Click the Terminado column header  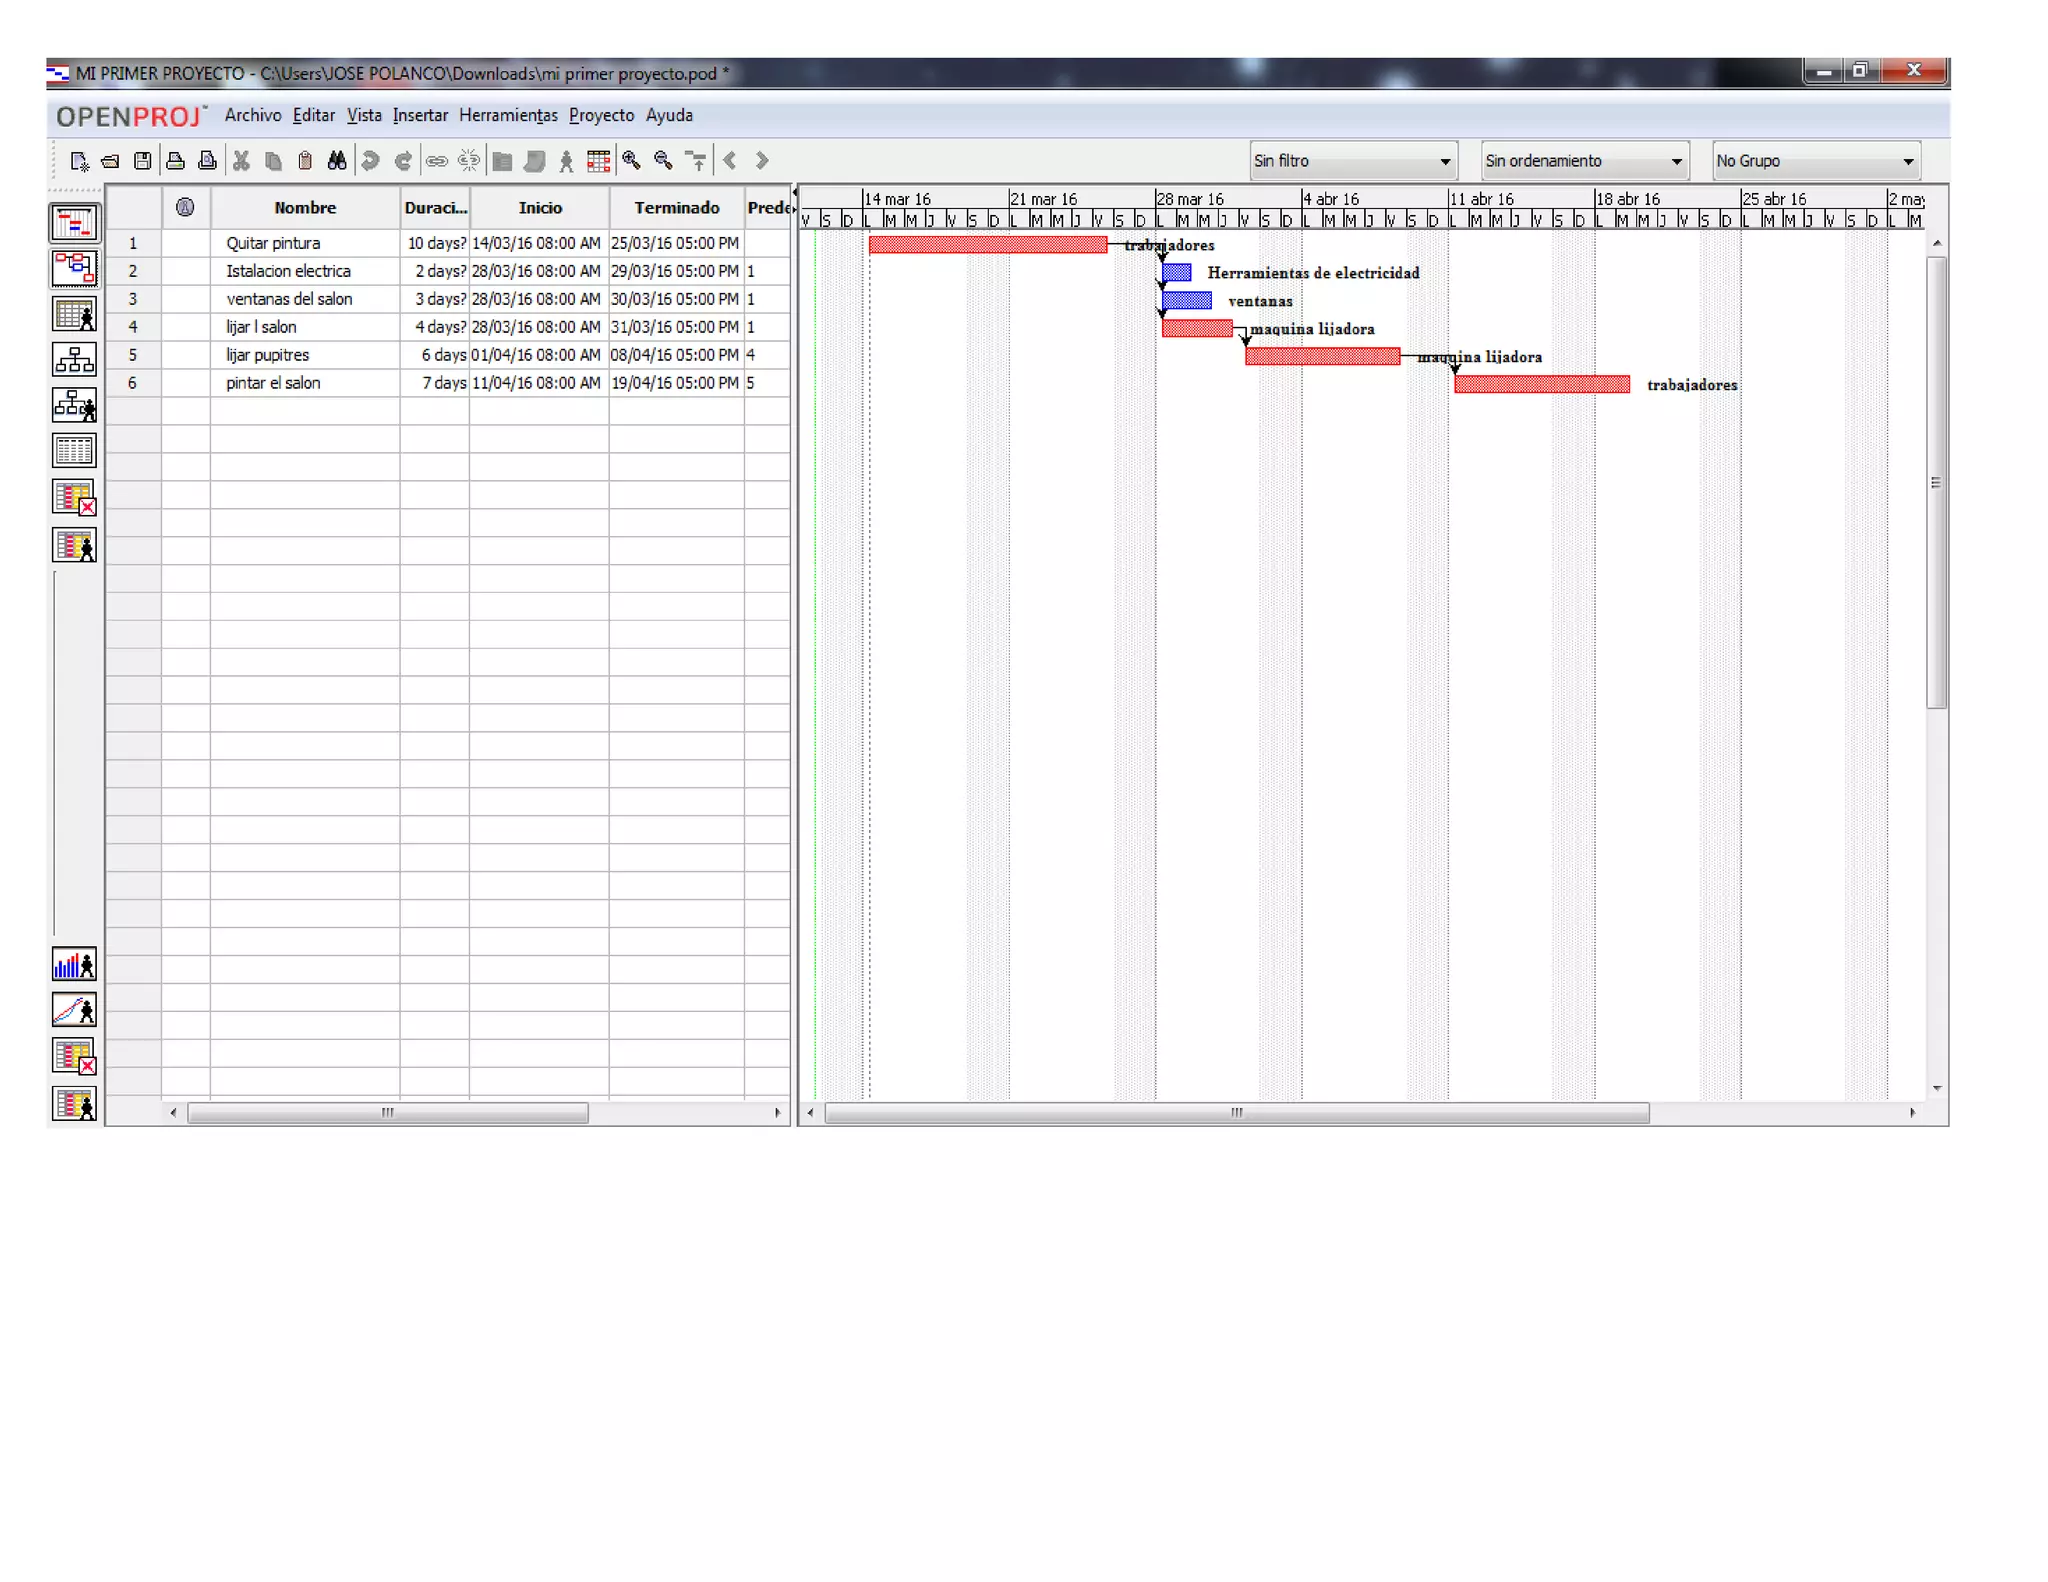[x=676, y=208]
